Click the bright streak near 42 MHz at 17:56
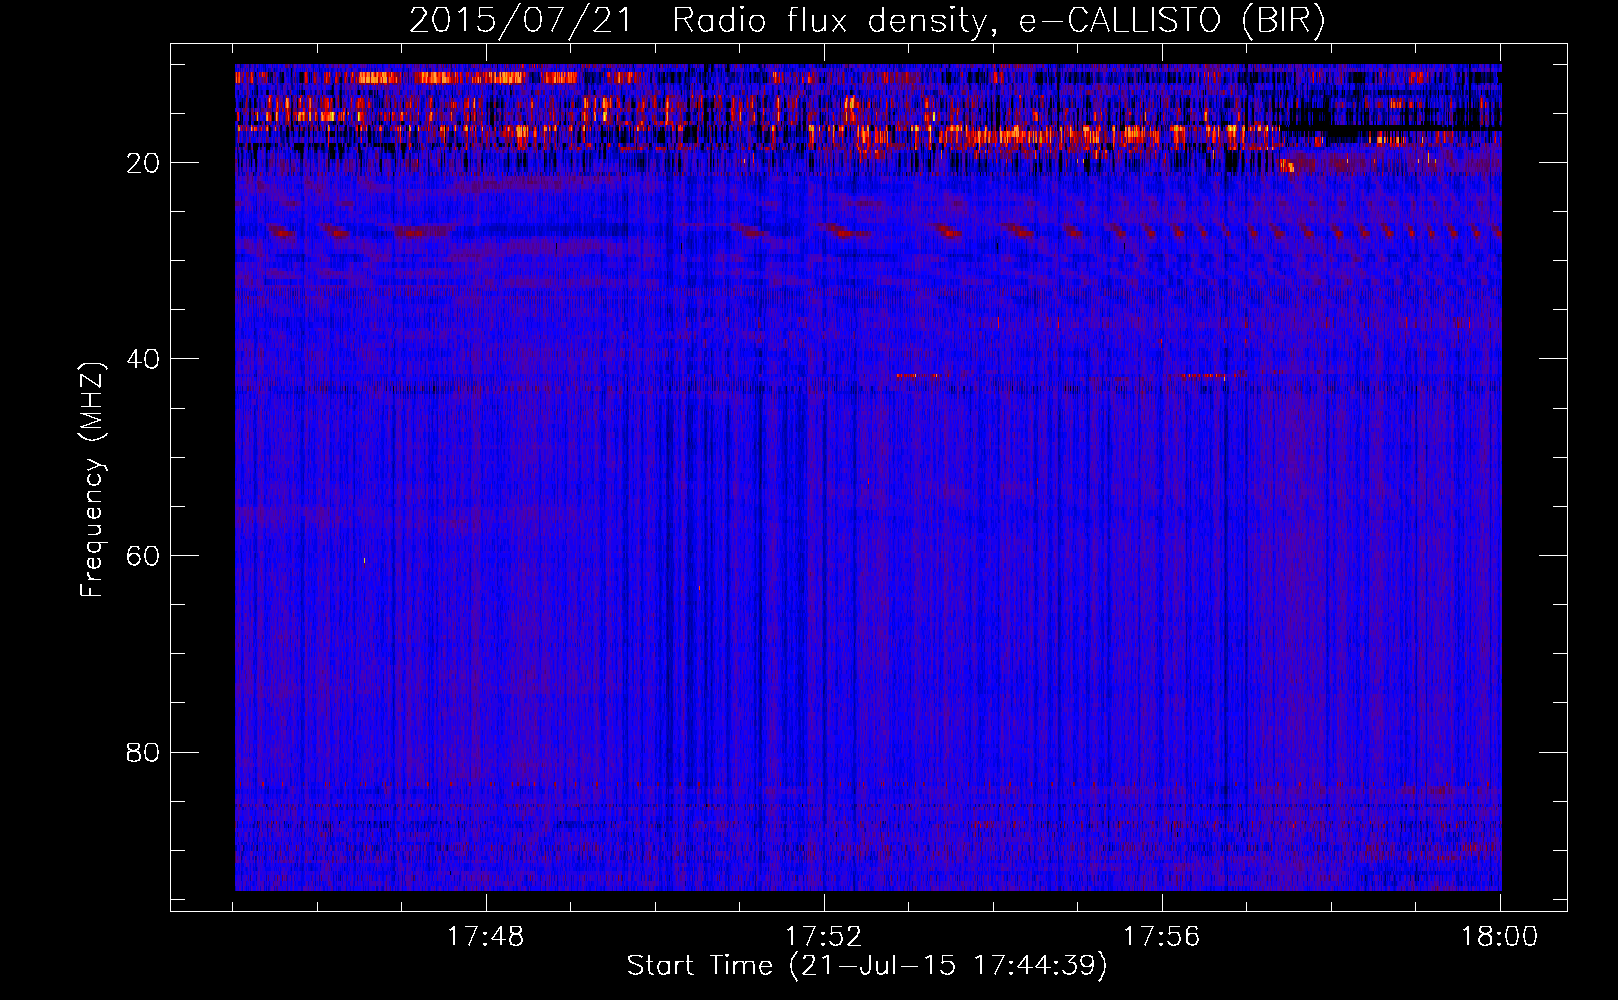The height and width of the screenshot is (1000, 1618). pos(1203,377)
